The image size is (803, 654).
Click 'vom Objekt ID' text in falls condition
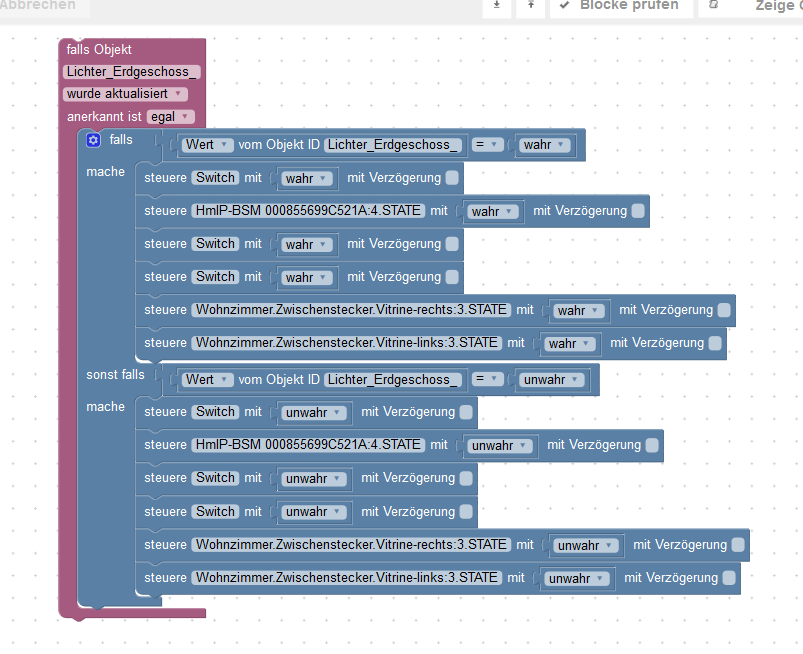[x=279, y=145]
